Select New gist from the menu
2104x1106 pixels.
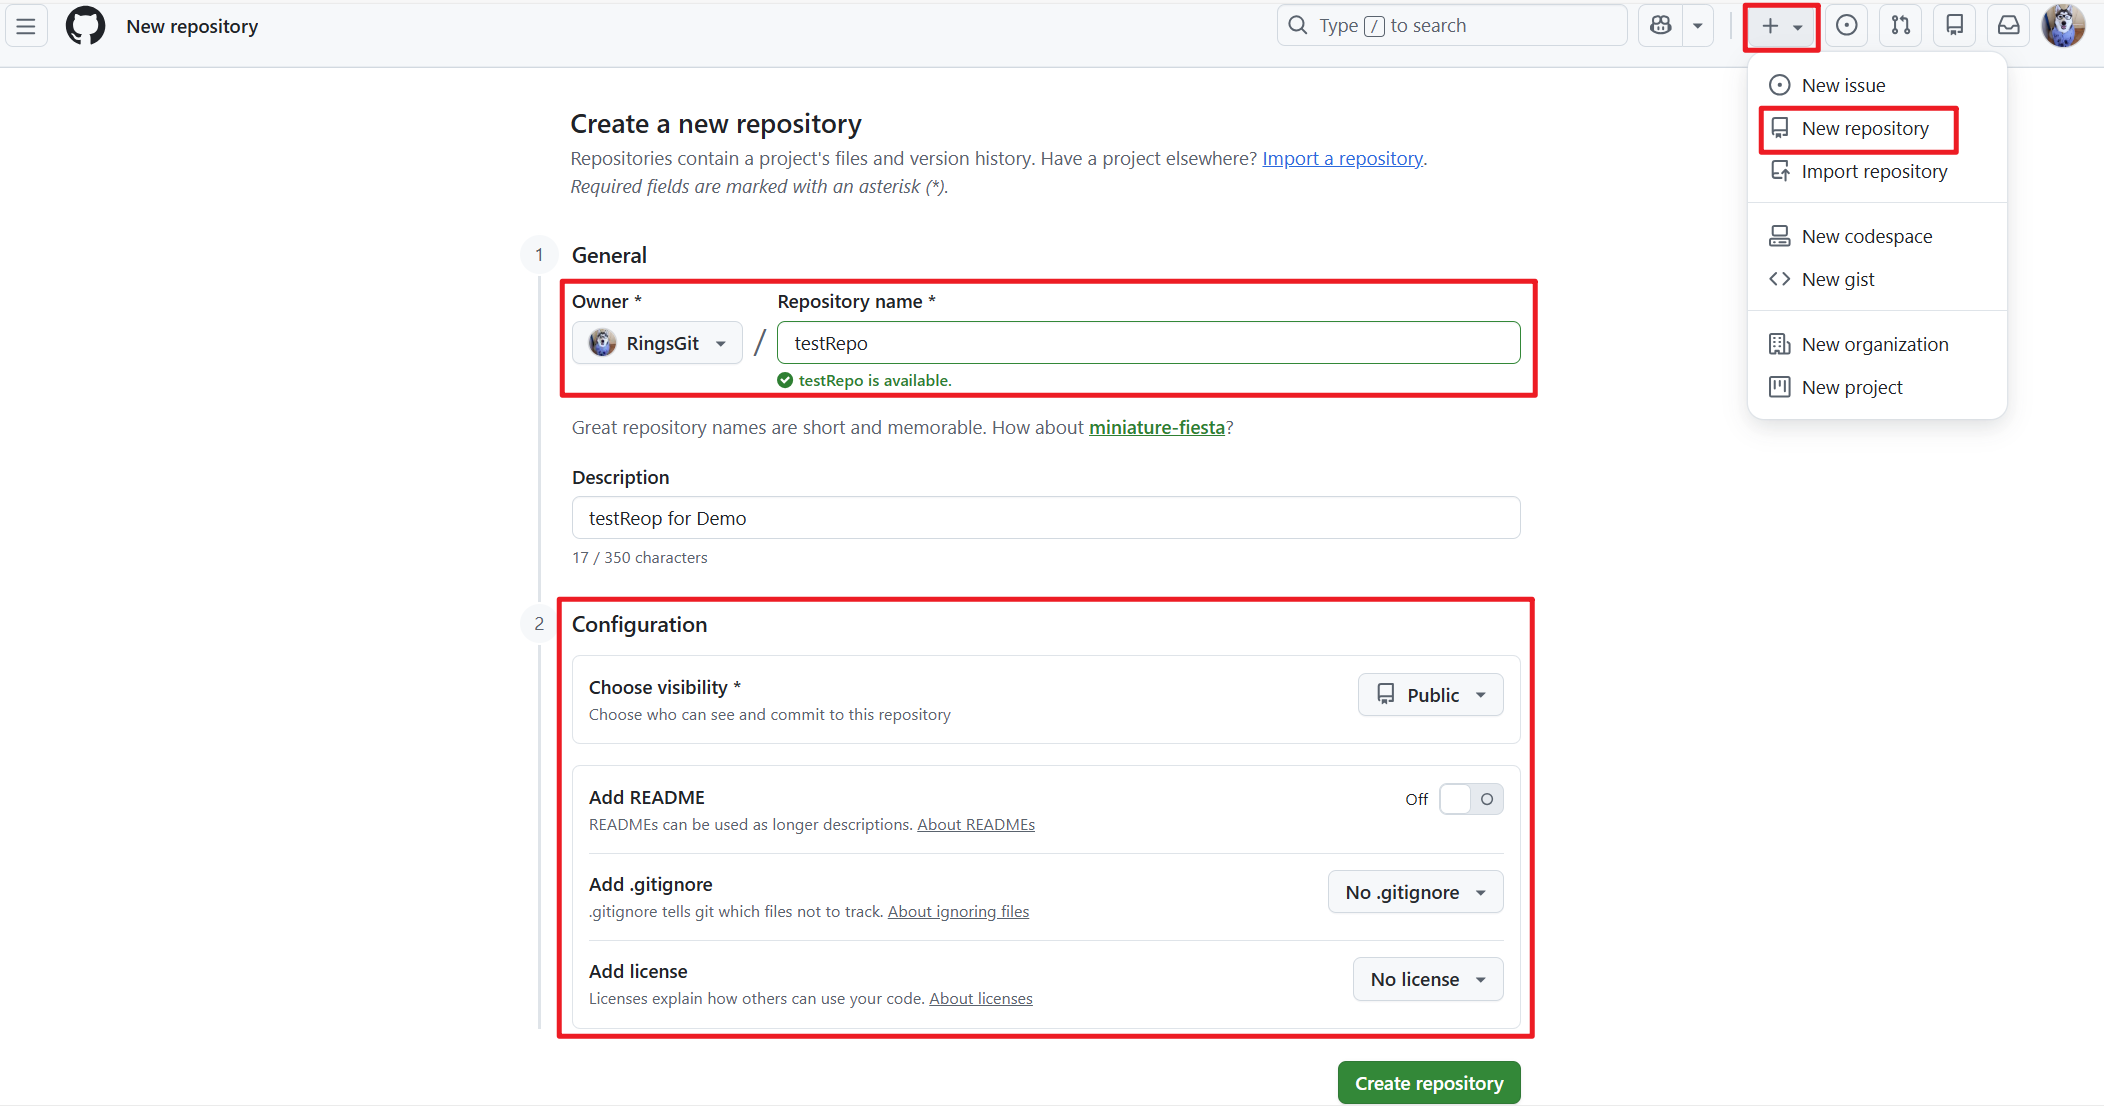(x=1837, y=279)
